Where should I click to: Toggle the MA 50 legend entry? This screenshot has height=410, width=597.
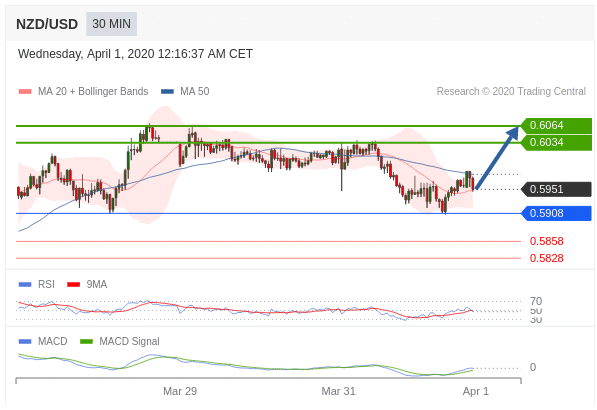185,91
